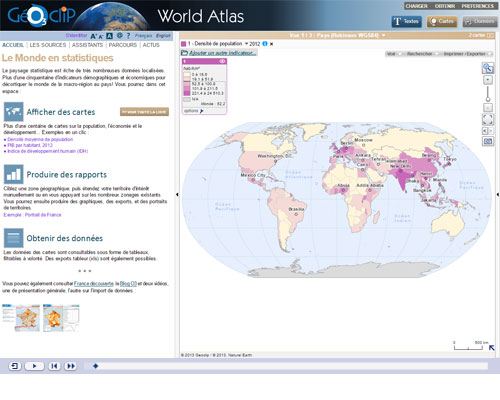Go to the LES SOURCES tab
The width and height of the screenshot is (500, 400).
(x=48, y=45)
